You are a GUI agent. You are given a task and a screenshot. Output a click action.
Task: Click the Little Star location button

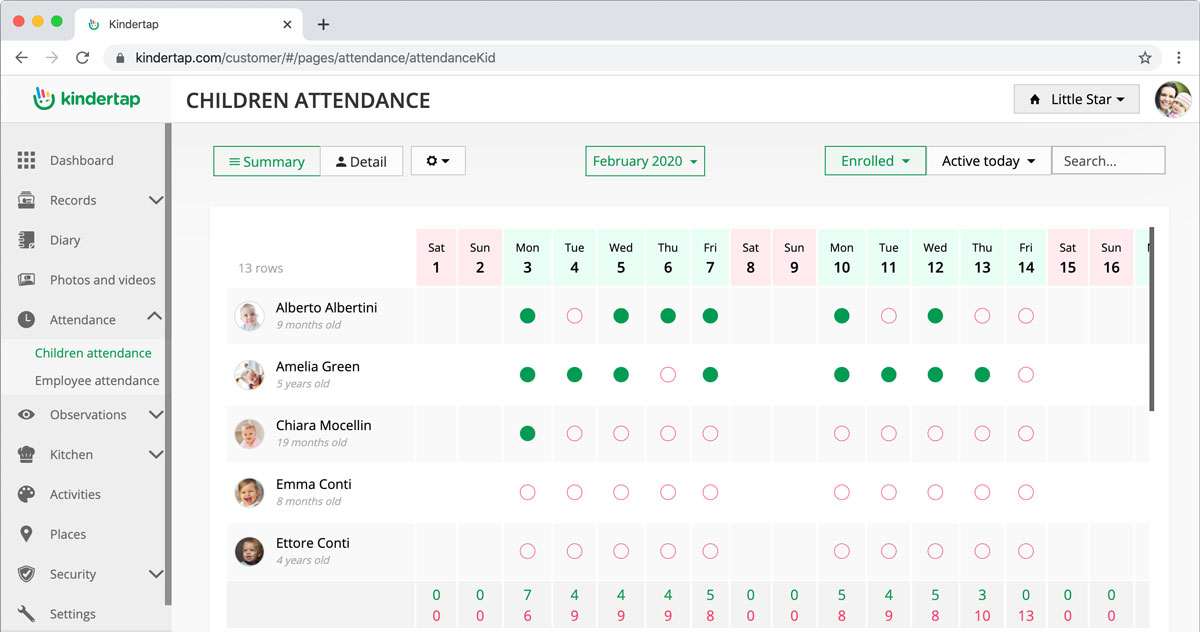(1076, 99)
